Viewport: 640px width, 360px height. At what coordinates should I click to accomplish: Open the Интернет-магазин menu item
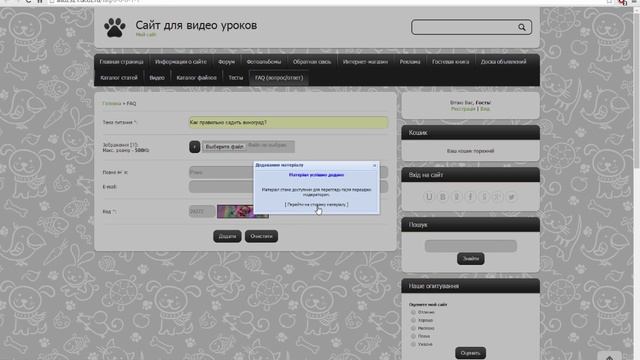365,62
